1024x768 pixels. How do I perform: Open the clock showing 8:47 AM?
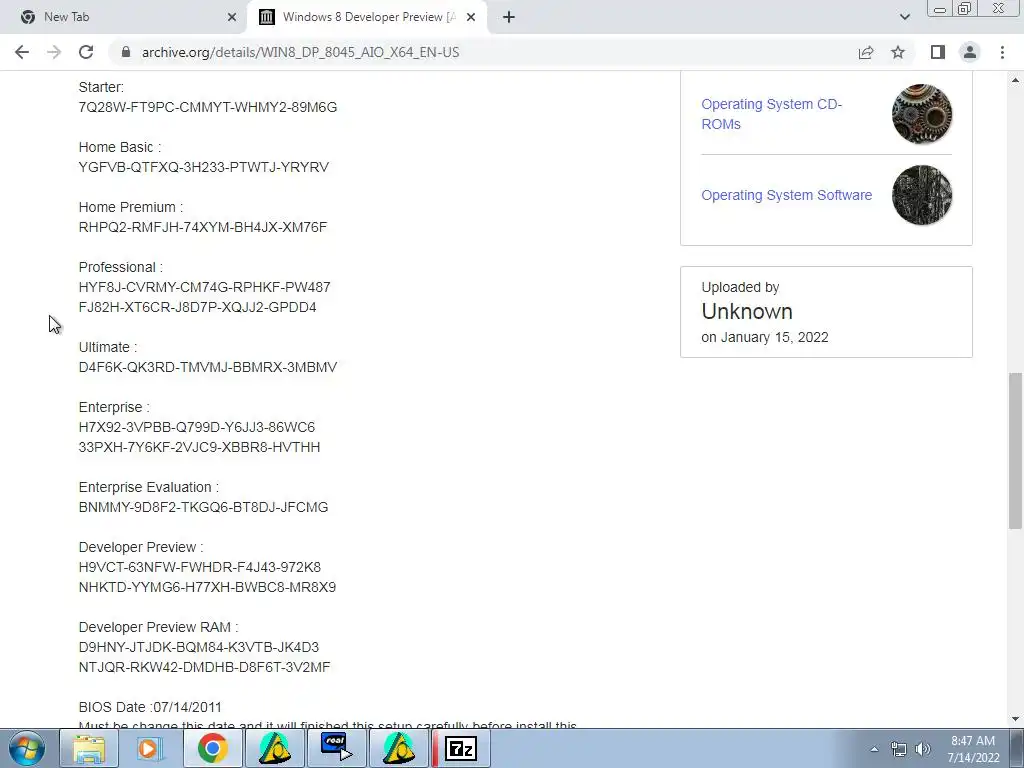[x=973, y=749]
